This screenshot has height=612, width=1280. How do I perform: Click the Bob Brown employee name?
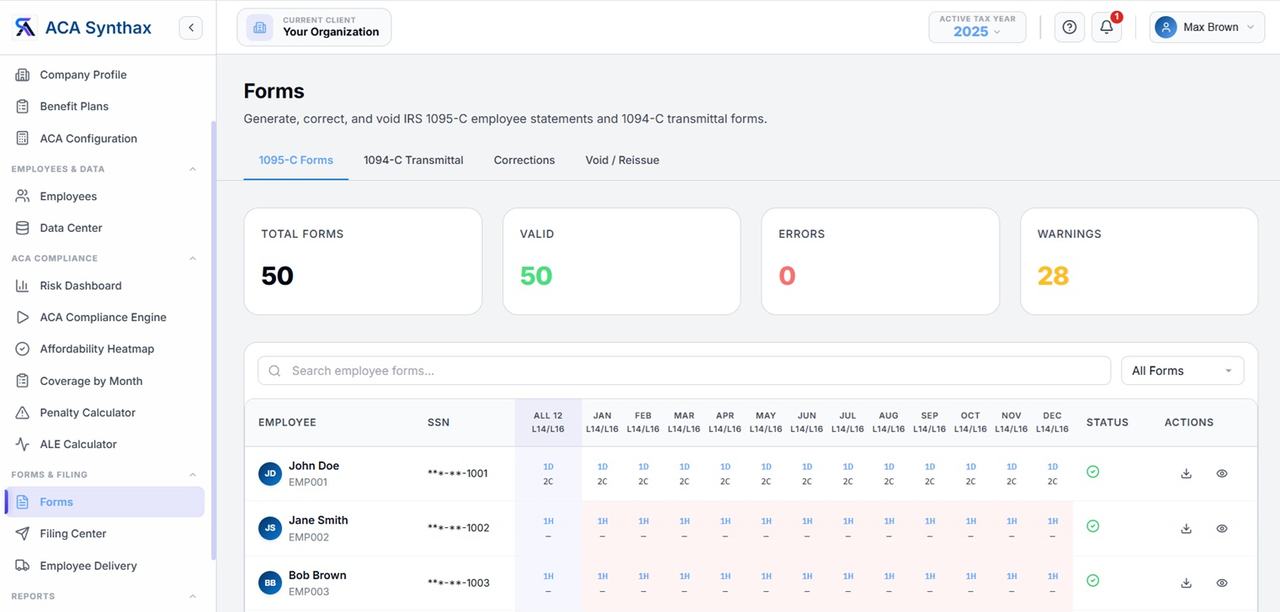coord(317,576)
